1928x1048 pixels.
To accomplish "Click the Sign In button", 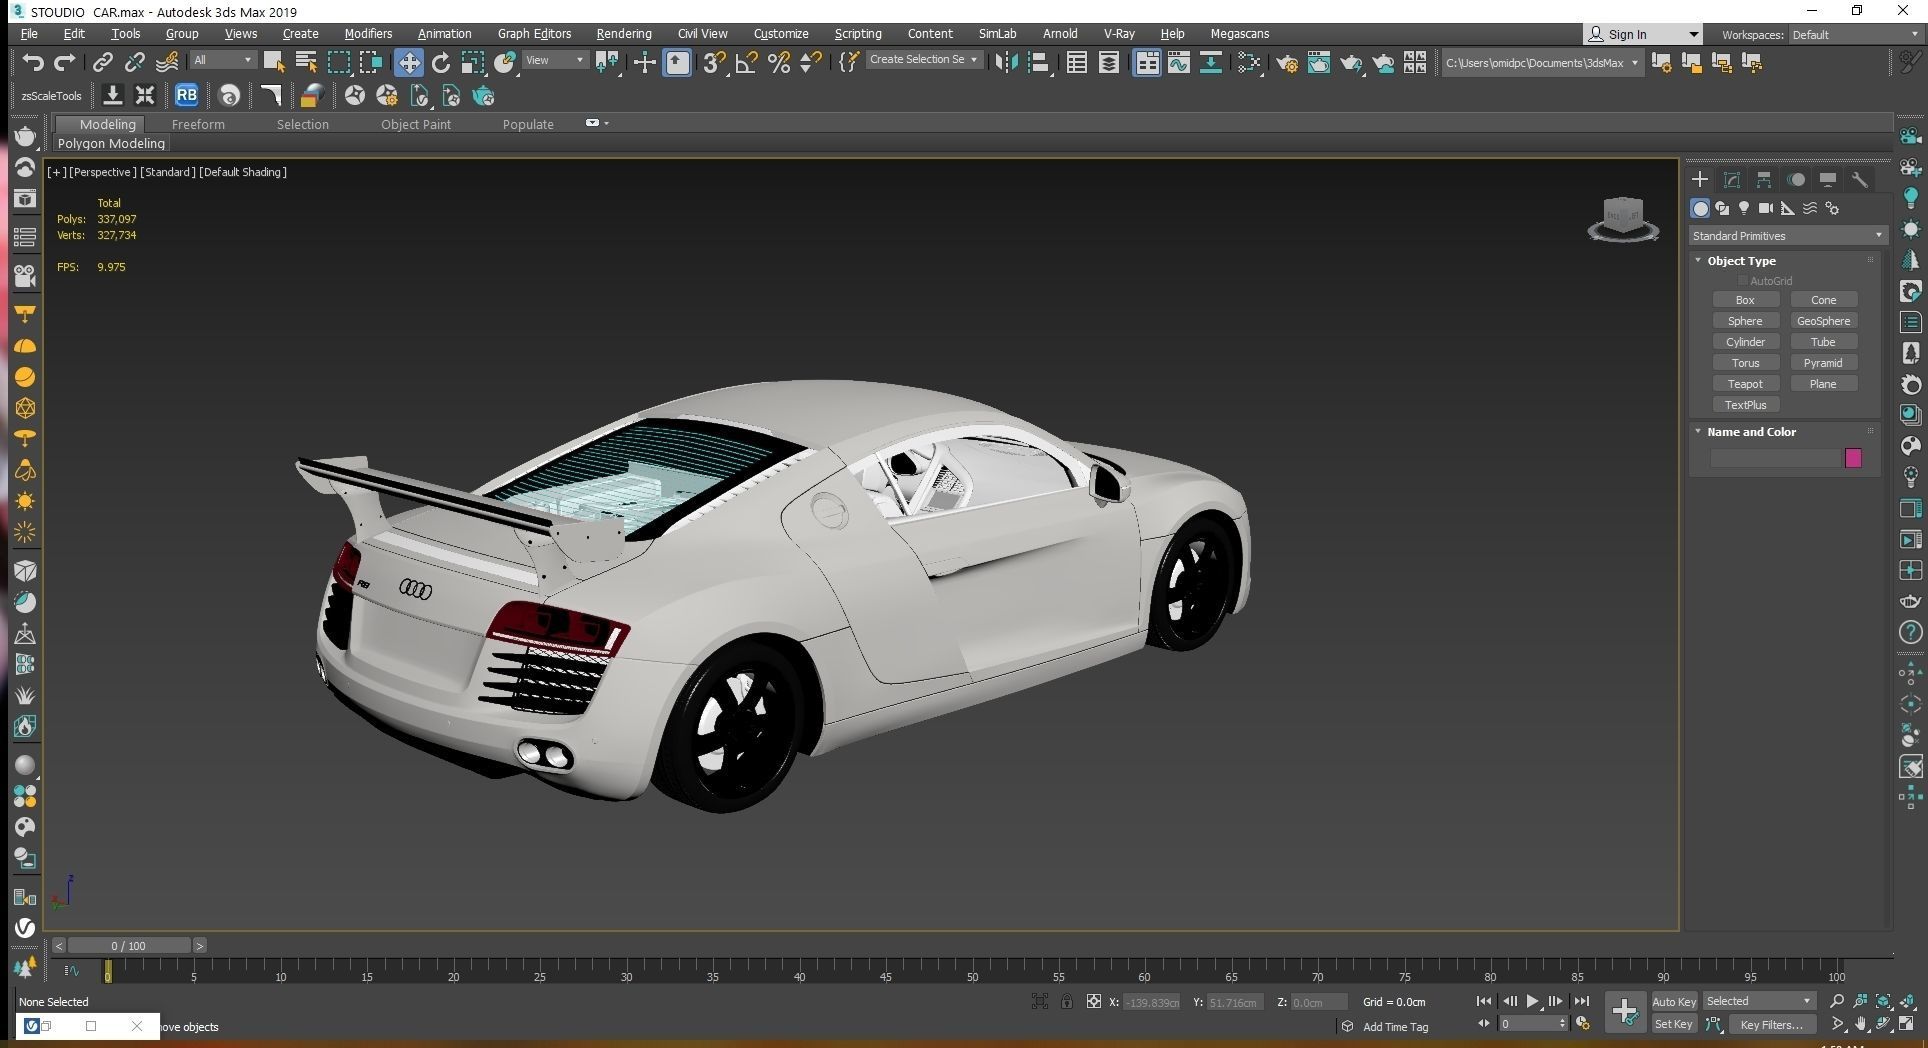I will (x=1642, y=34).
